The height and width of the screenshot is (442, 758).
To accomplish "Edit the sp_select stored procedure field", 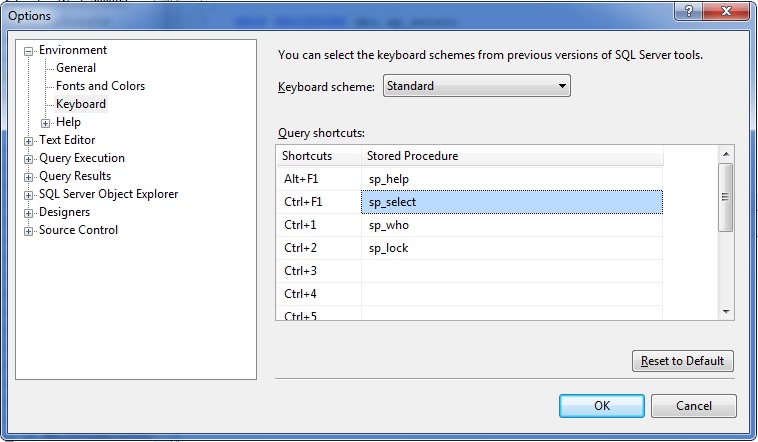I will 510,202.
